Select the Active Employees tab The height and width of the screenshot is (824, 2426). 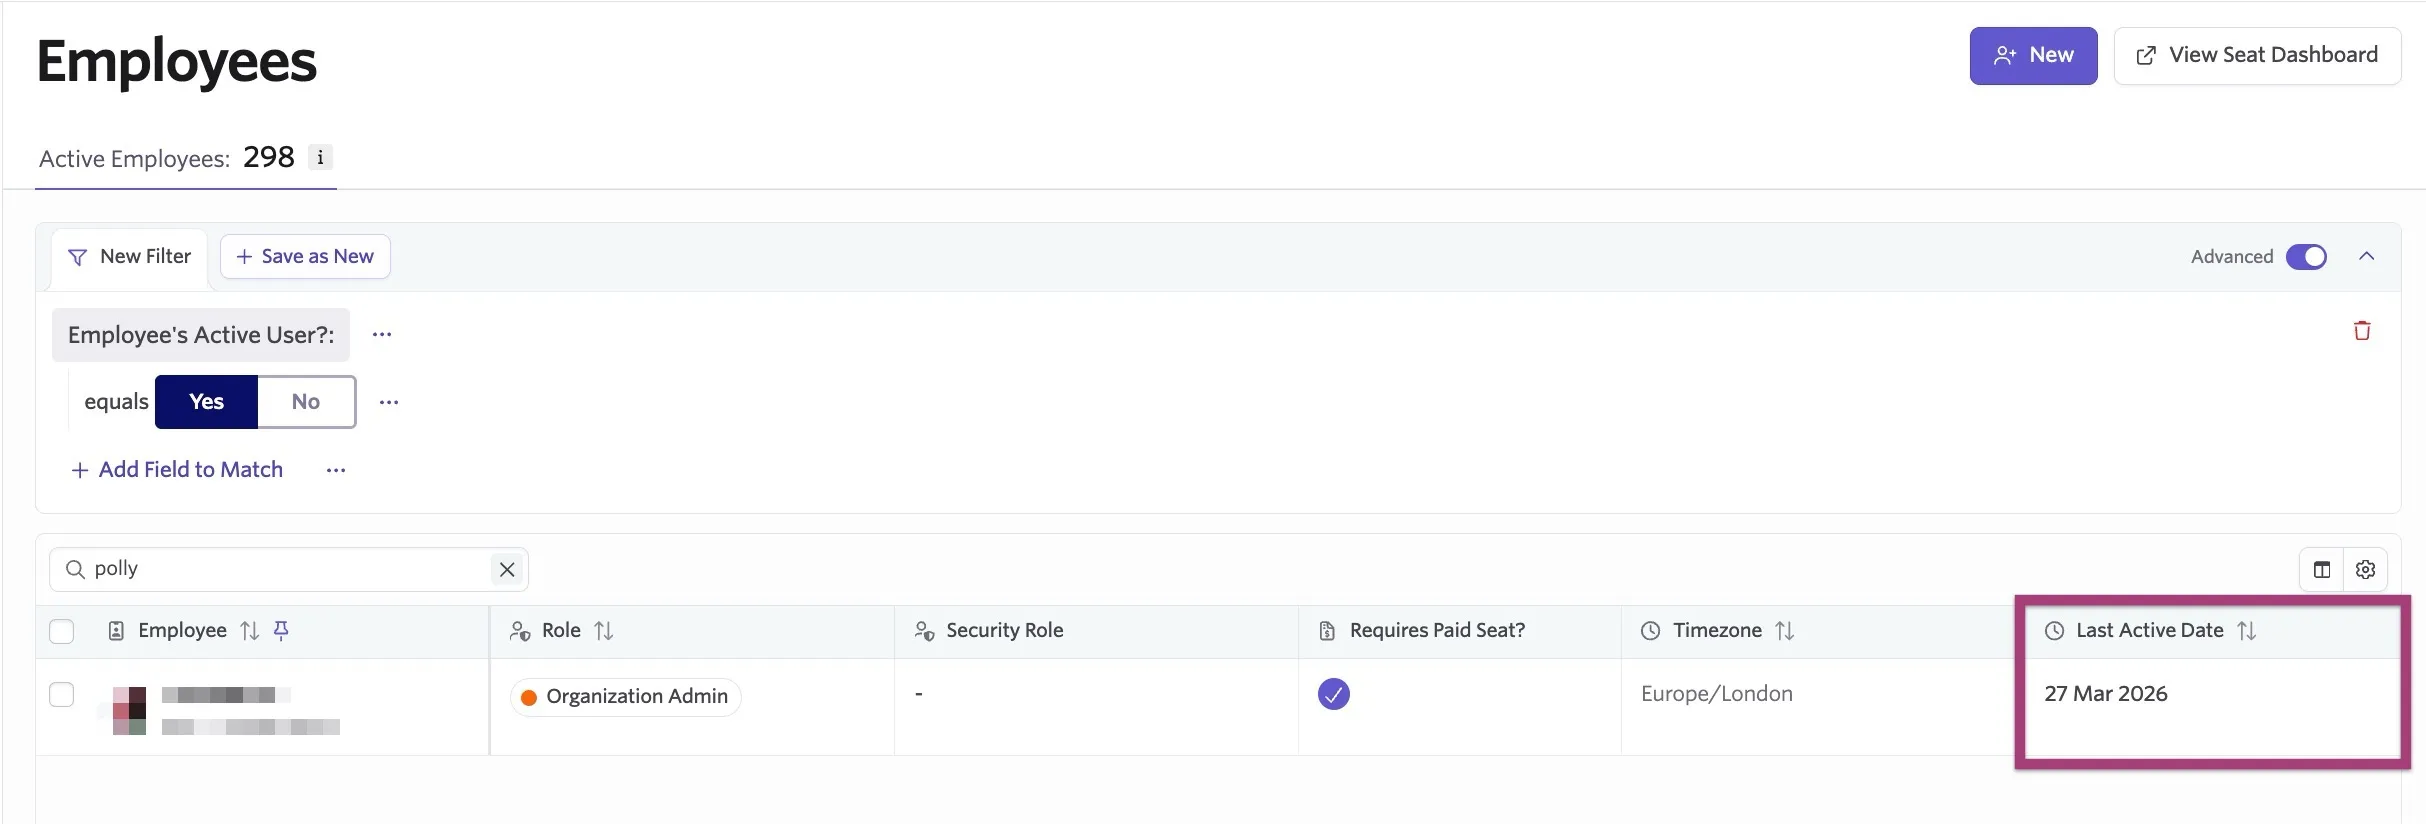(186, 158)
